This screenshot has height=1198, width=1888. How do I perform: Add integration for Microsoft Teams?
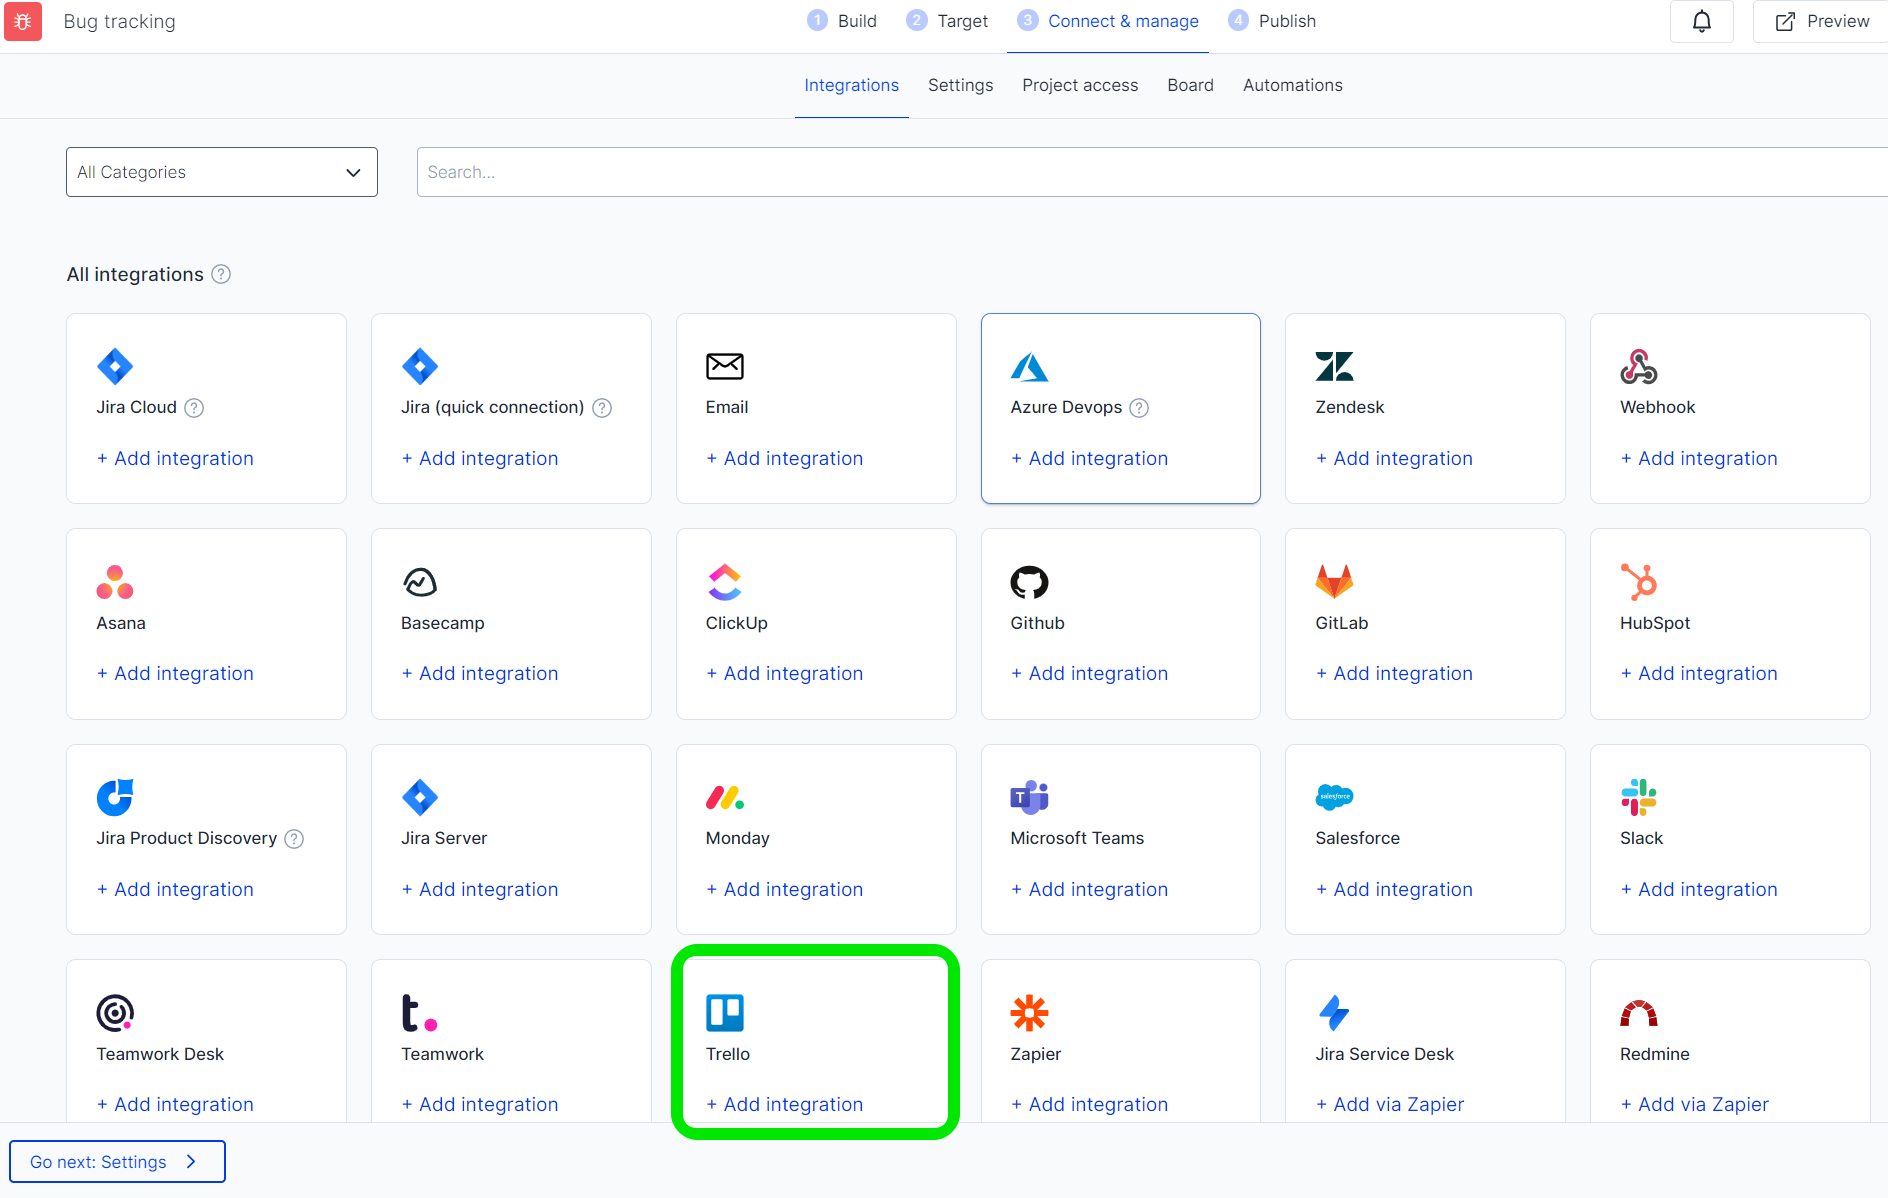1089,889
